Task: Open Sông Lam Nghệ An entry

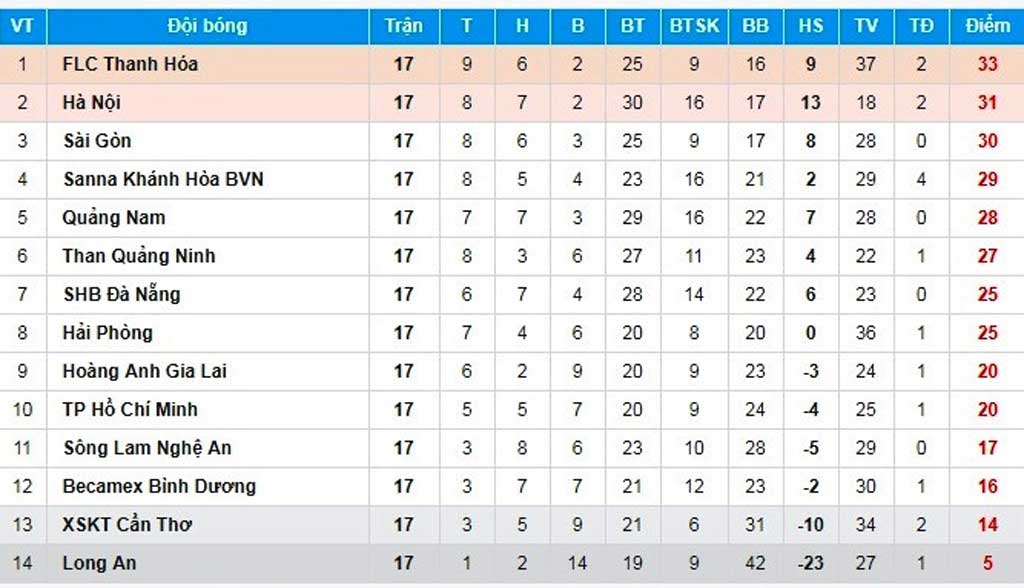Action: [147, 448]
